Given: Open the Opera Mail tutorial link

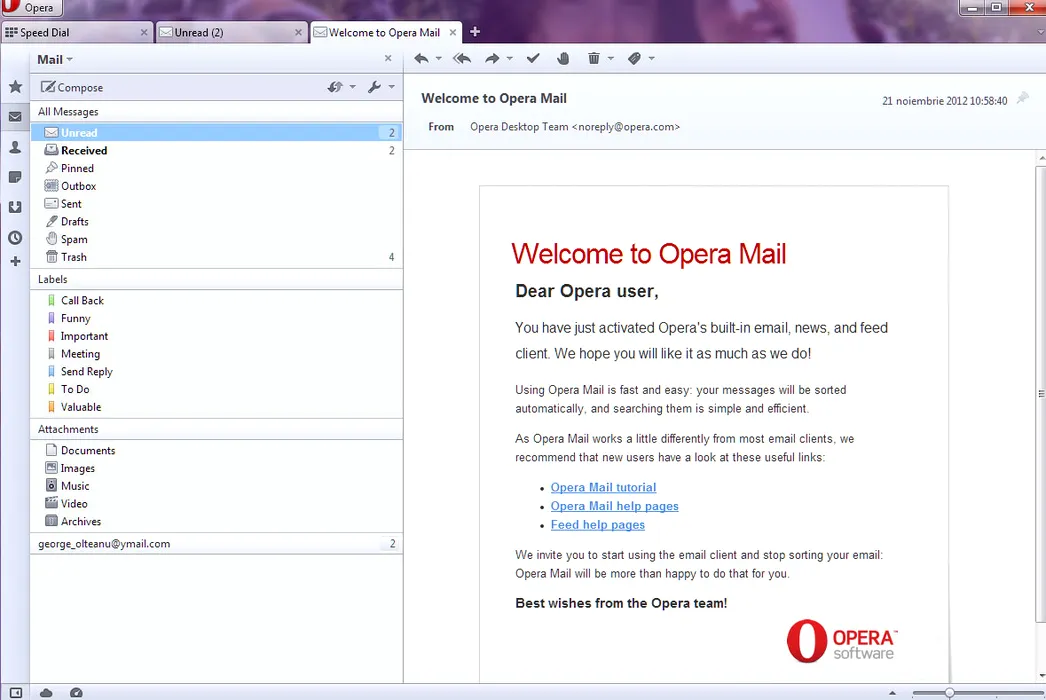Looking at the screenshot, I should point(603,487).
